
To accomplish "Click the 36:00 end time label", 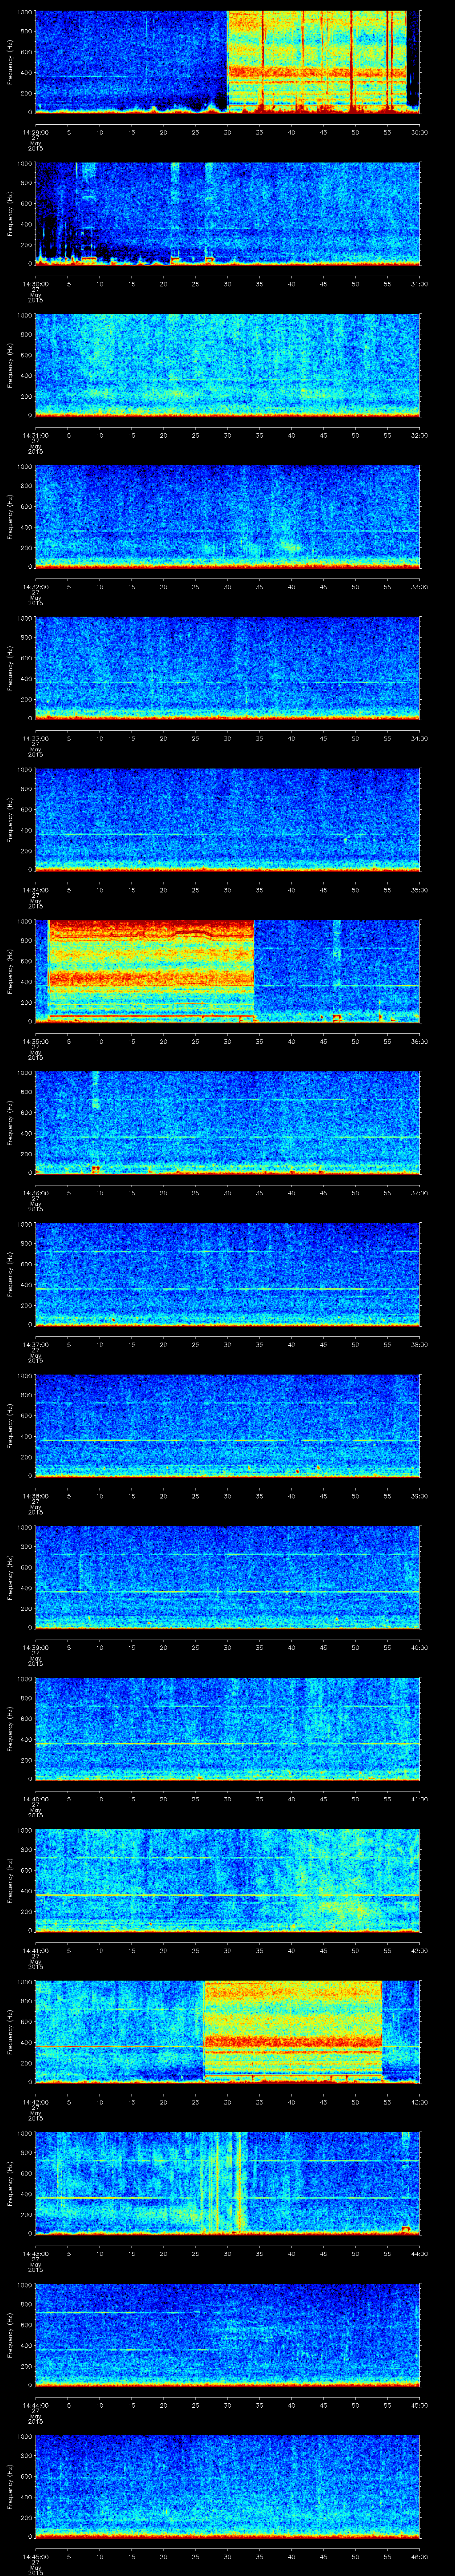I will pos(419,1041).
